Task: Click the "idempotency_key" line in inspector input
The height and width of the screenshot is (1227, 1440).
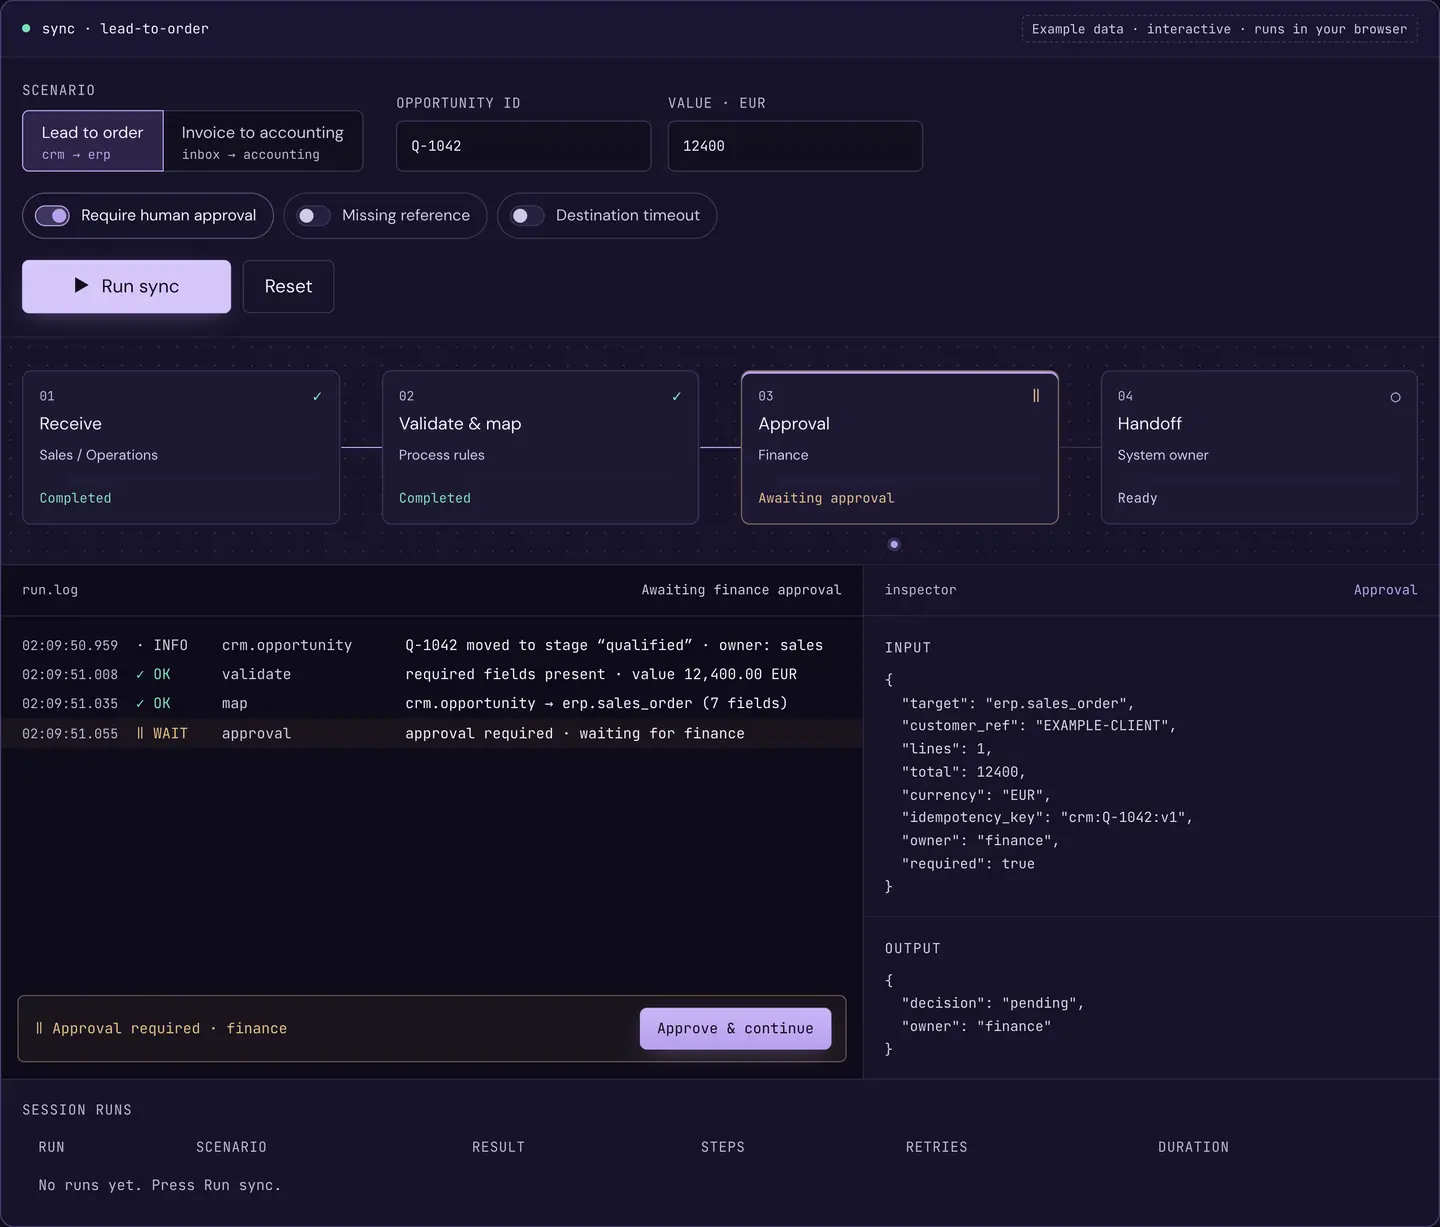Action: [1047, 818]
